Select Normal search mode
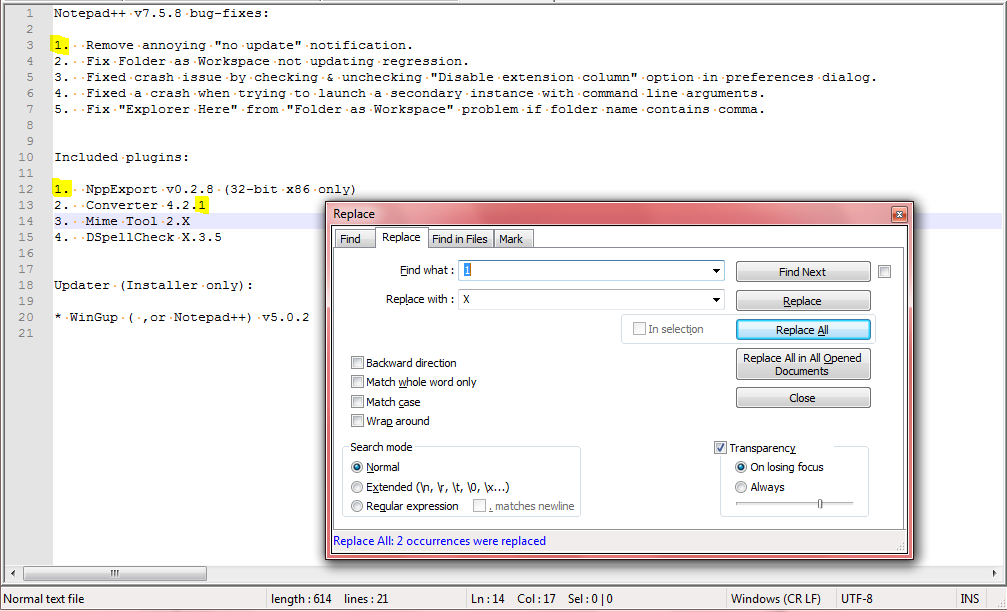The width and height of the screenshot is (1007, 612). [357, 467]
